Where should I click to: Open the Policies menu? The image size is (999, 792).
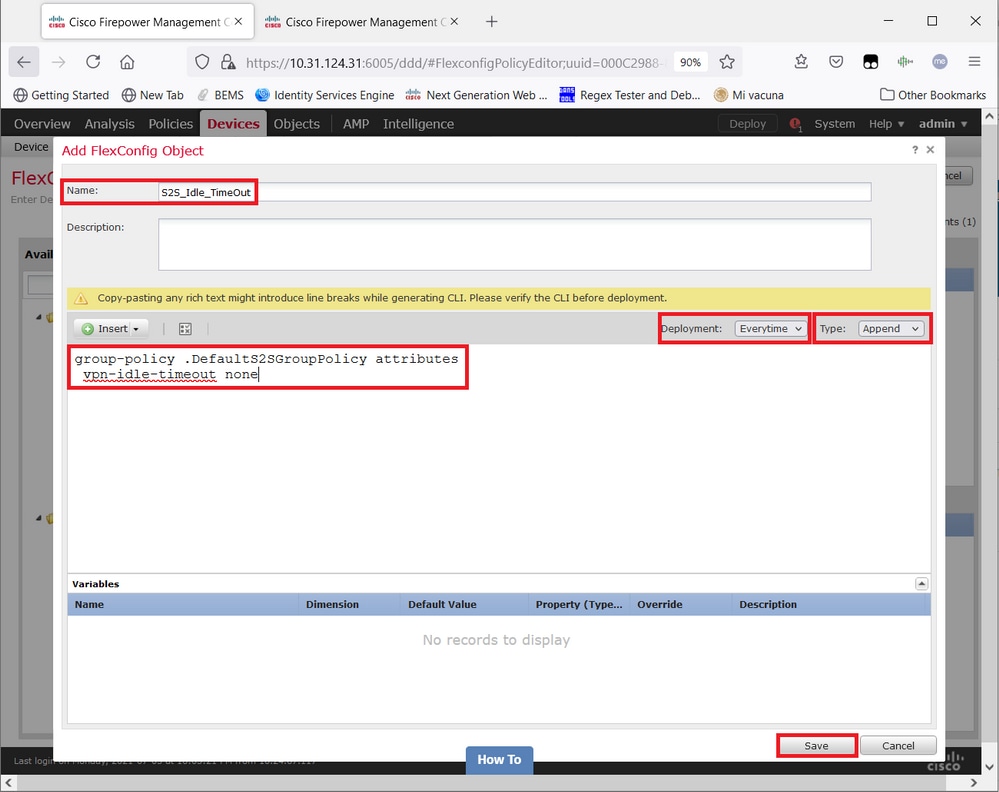[170, 124]
